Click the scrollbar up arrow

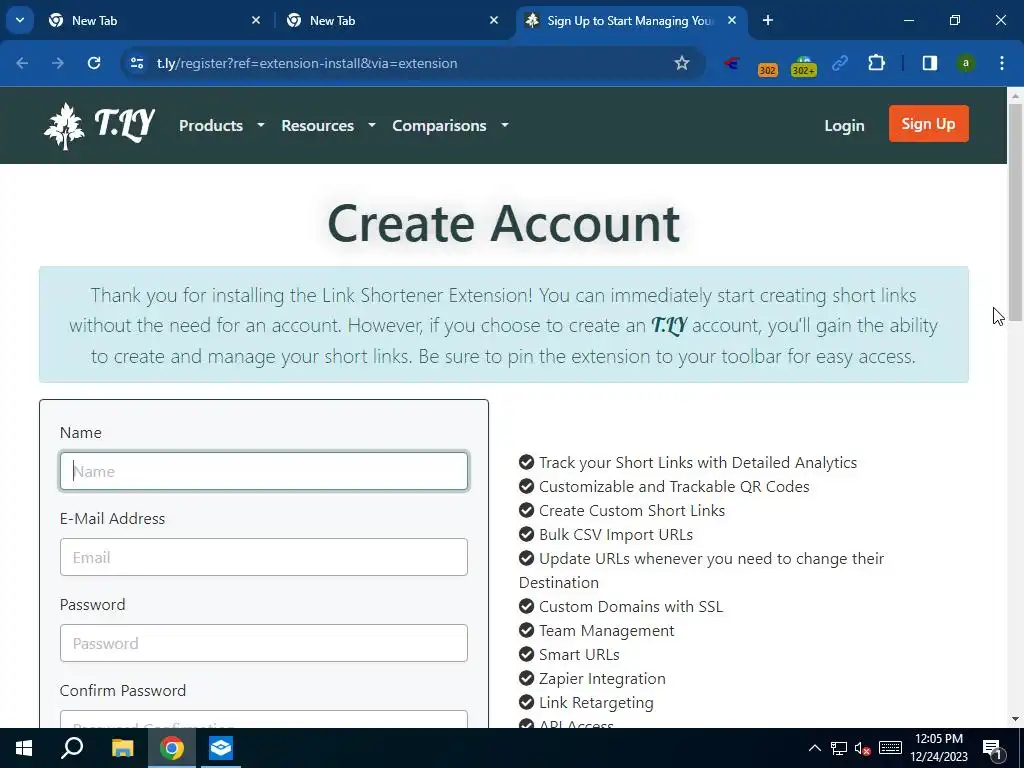[1015, 96]
